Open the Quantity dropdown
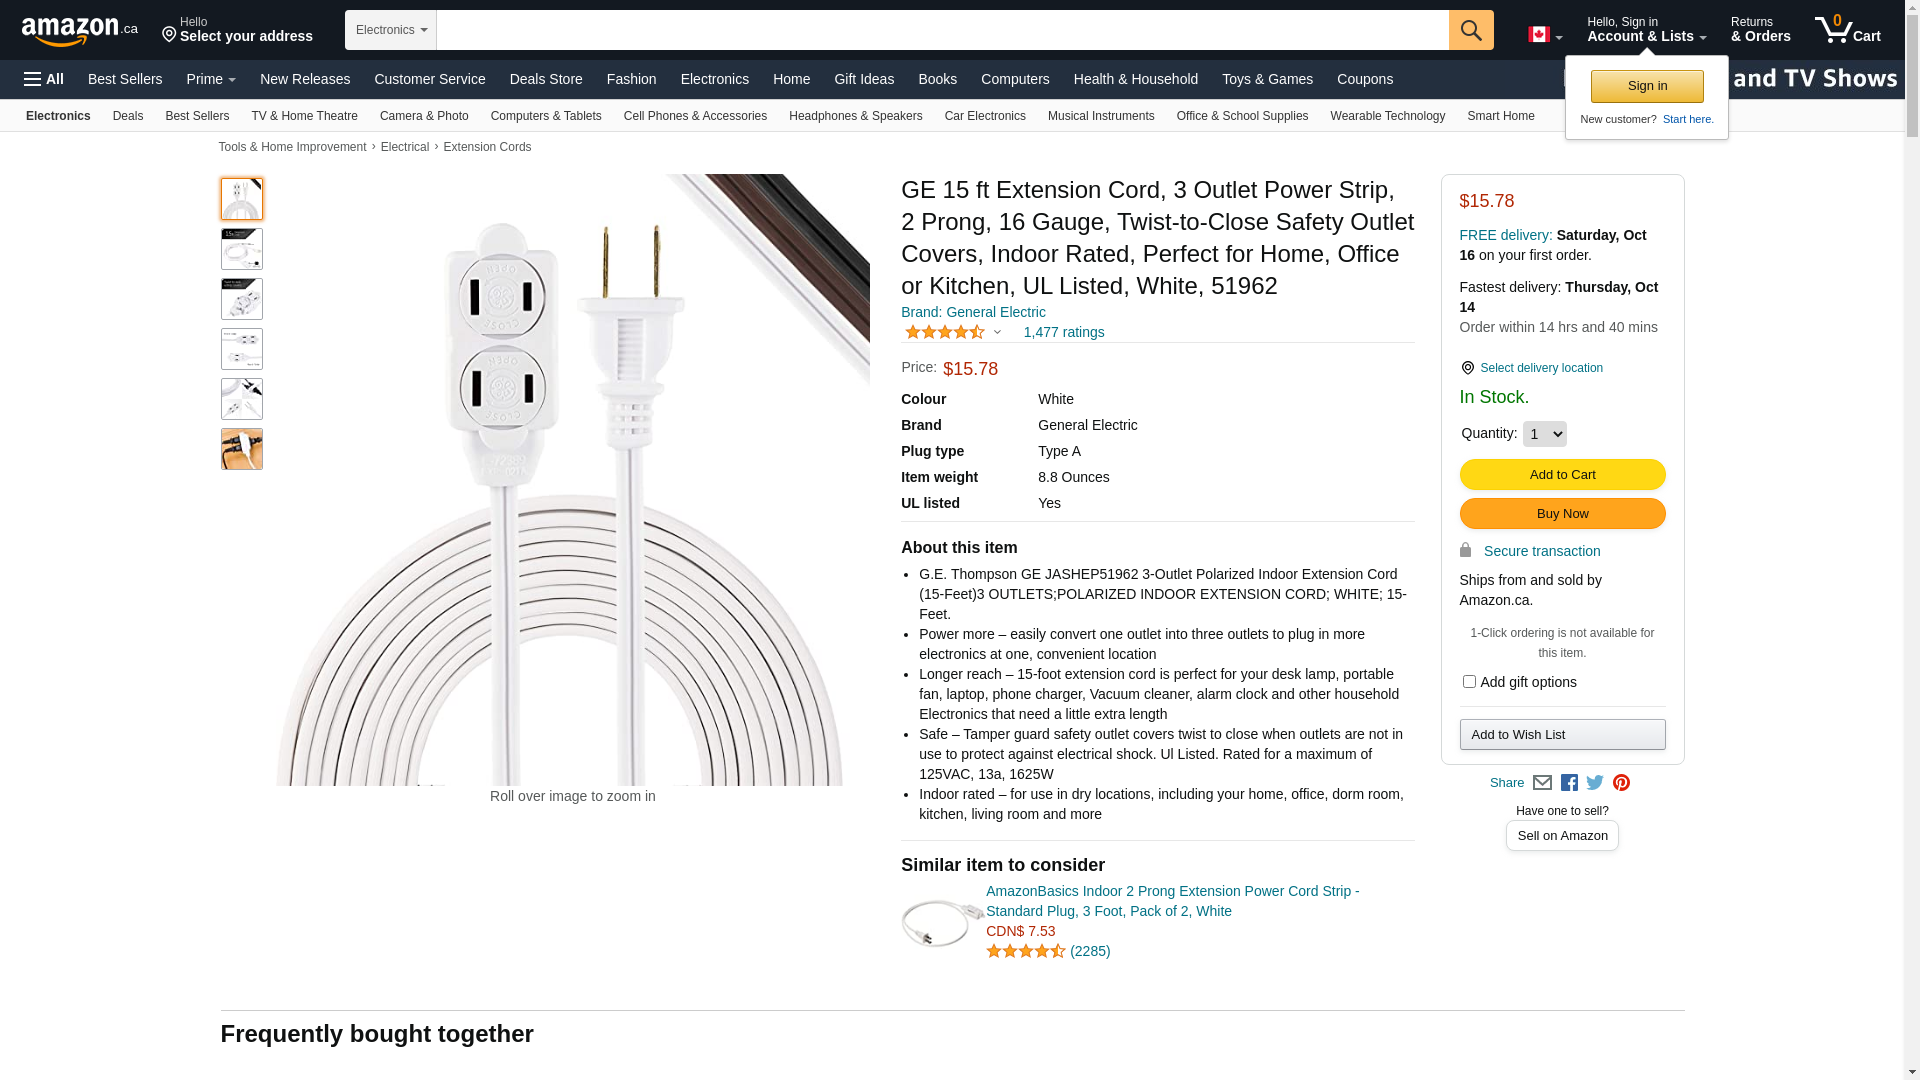This screenshot has width=1920, height=1080. [1544, 434]
